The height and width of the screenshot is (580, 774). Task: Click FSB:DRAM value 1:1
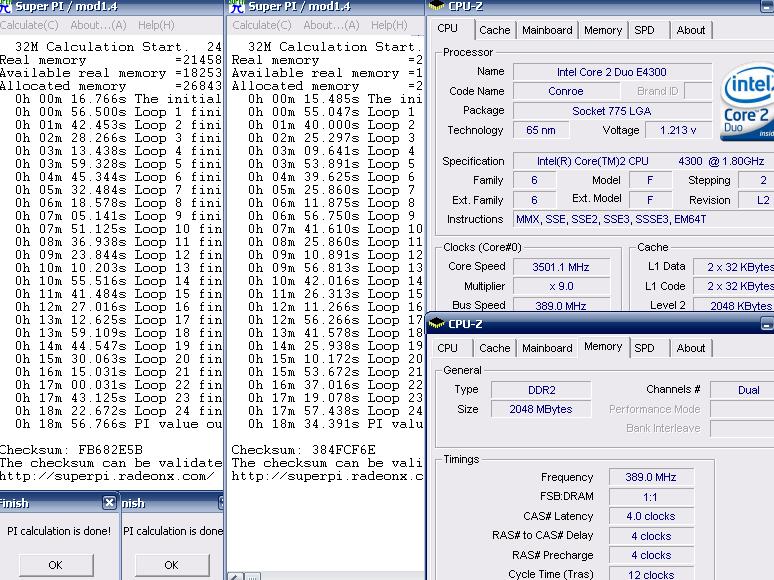point(651,497)
